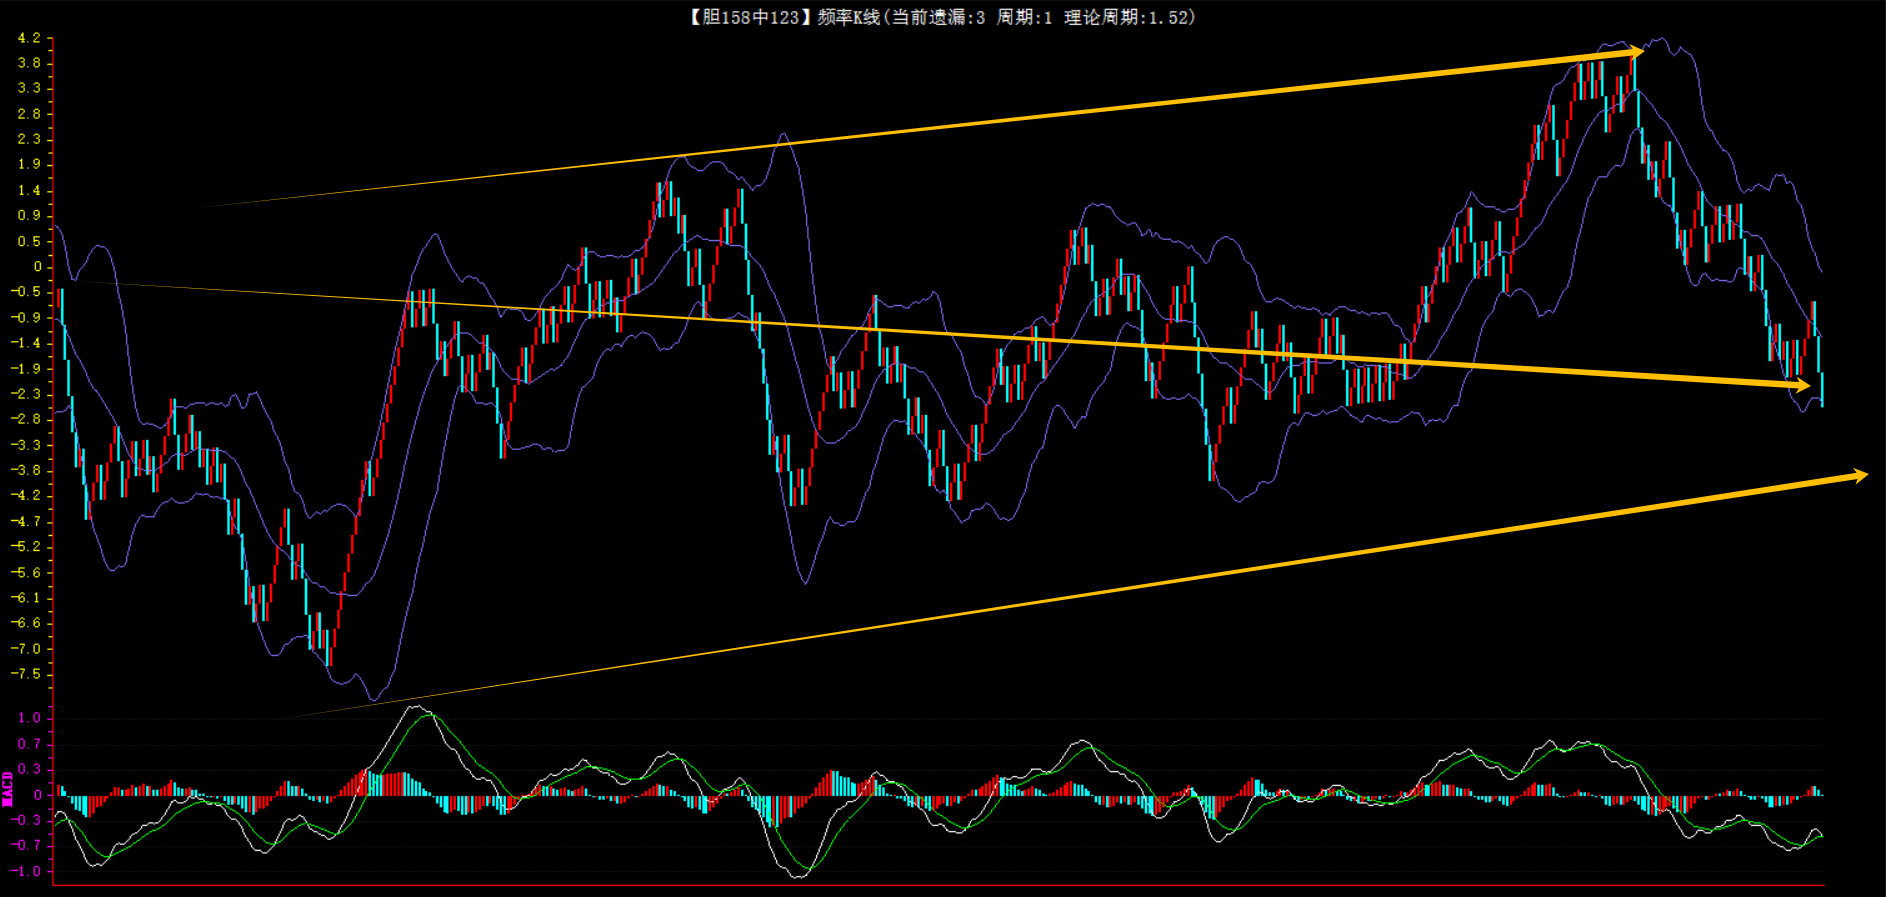Viewport: 1886px width, 897px height.
Task: Click the highest peak of the white MACD line
Action: pos(416,707)
